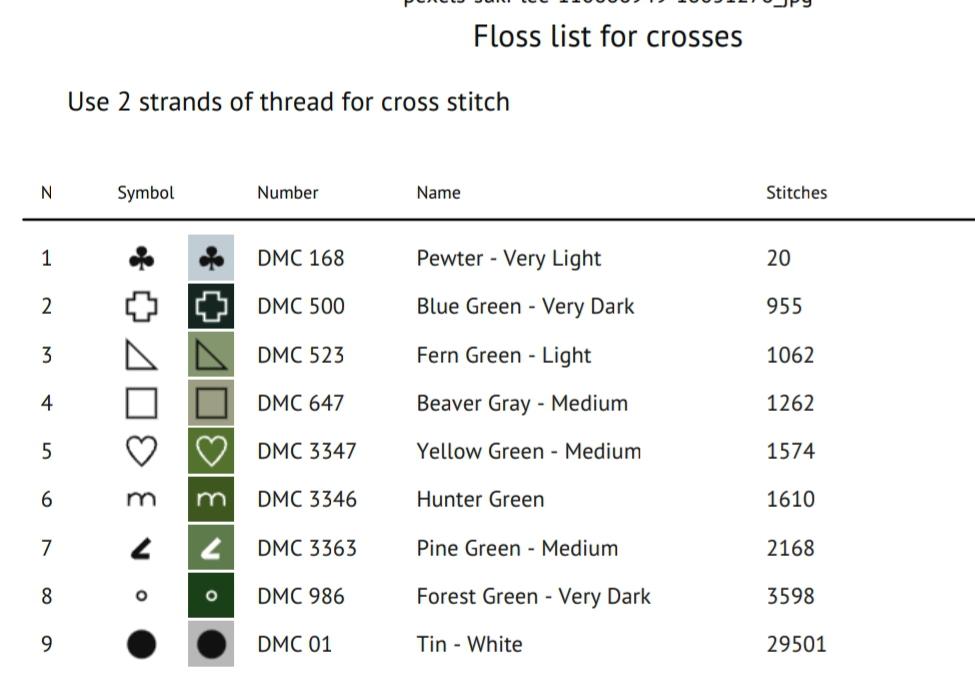Select the Forest Green Very Dark swatch
975x688 pixels.
click(x=211, y=595)
